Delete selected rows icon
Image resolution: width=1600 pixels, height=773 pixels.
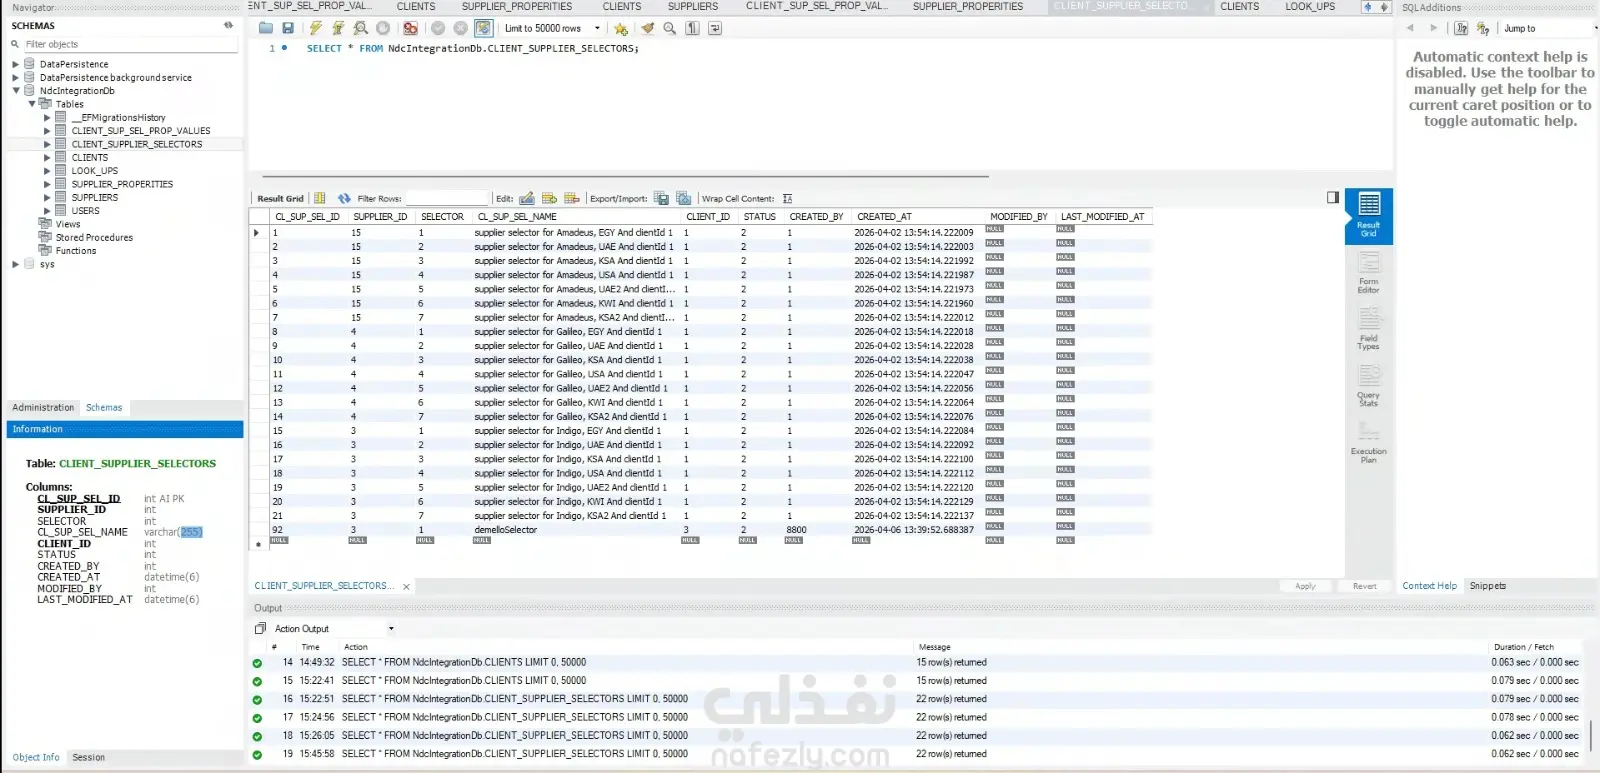[x=572, y=198]
